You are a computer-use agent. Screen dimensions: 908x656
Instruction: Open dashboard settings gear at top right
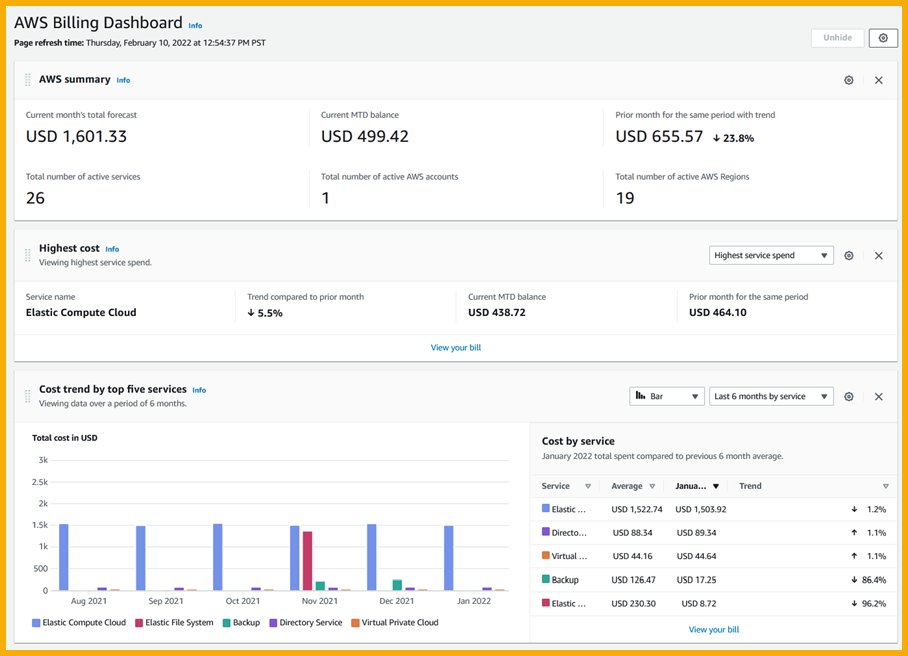[x=883, y=38]
